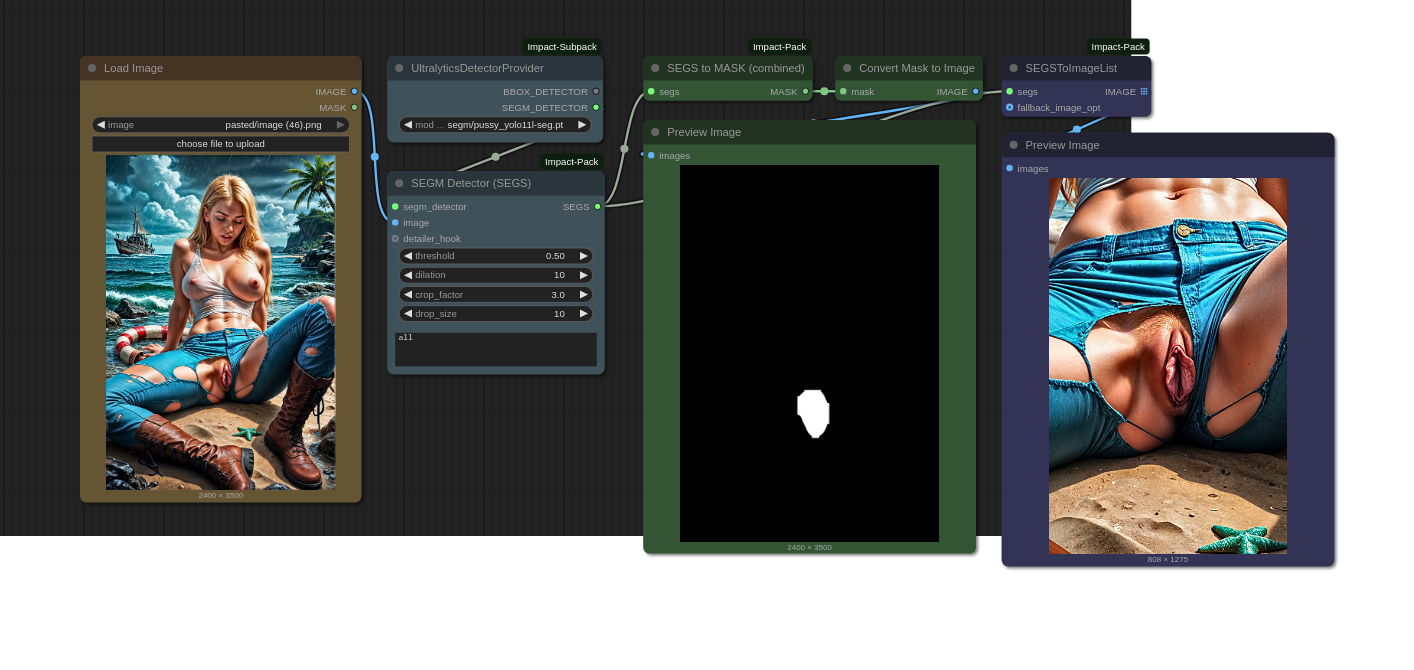Collapse the SEGSToImageList node via its dot

1013,68
